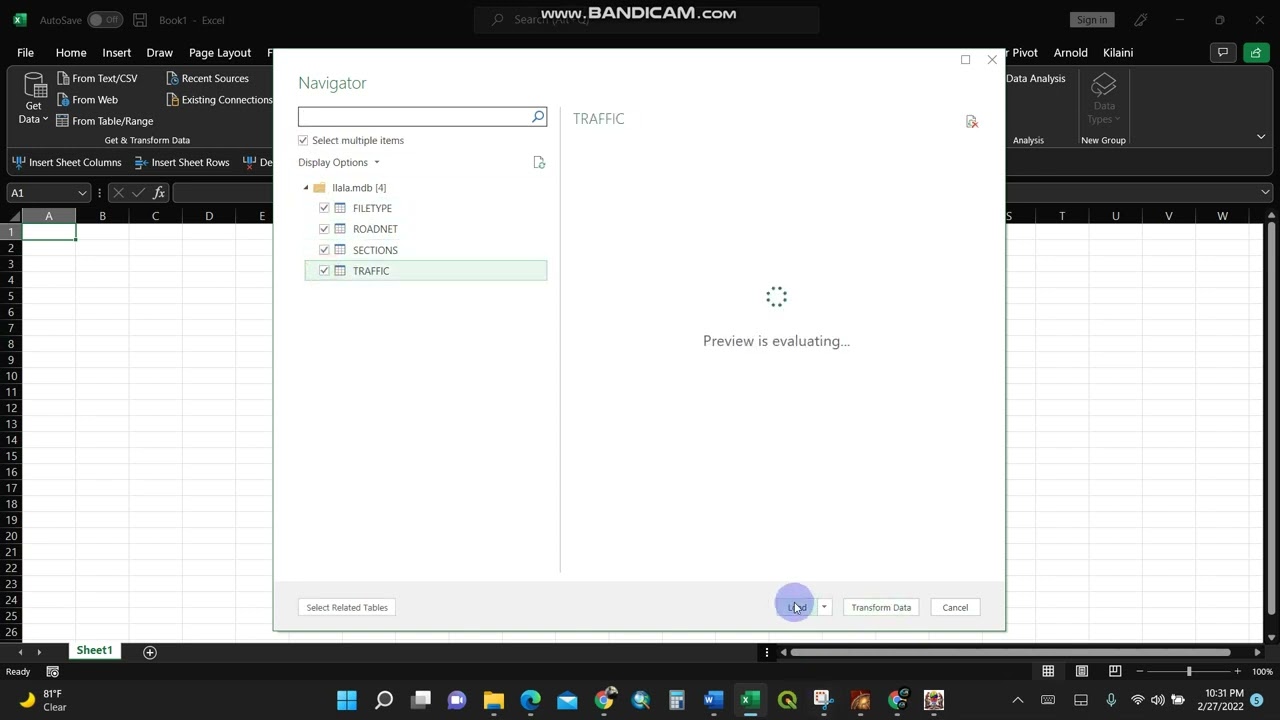1280x720 pixels.
Task: Add a new sheet
Action: pyautogui.click(x=150, y=652)
